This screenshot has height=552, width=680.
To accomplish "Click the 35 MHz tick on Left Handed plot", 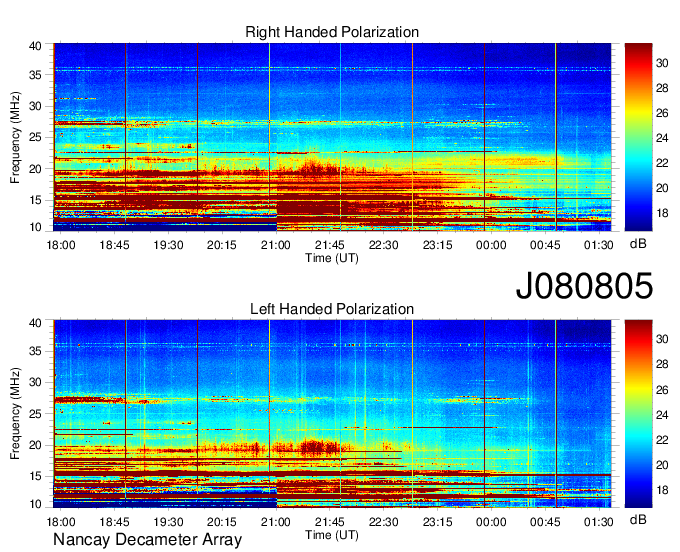I will coord(36,351).
